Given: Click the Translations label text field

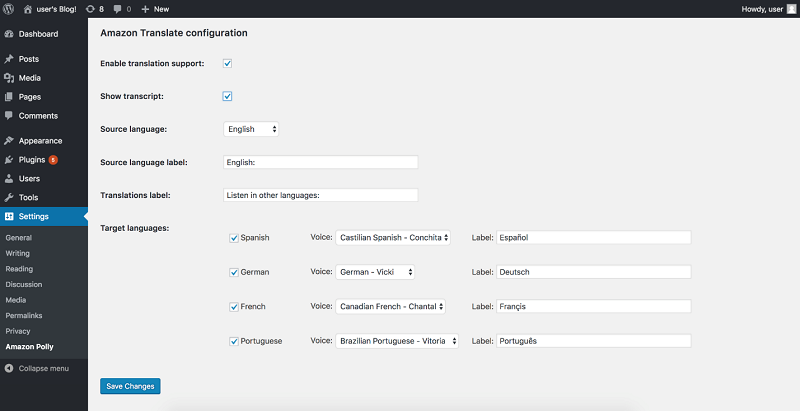Looking at the screenshot, I should point(321,195).
